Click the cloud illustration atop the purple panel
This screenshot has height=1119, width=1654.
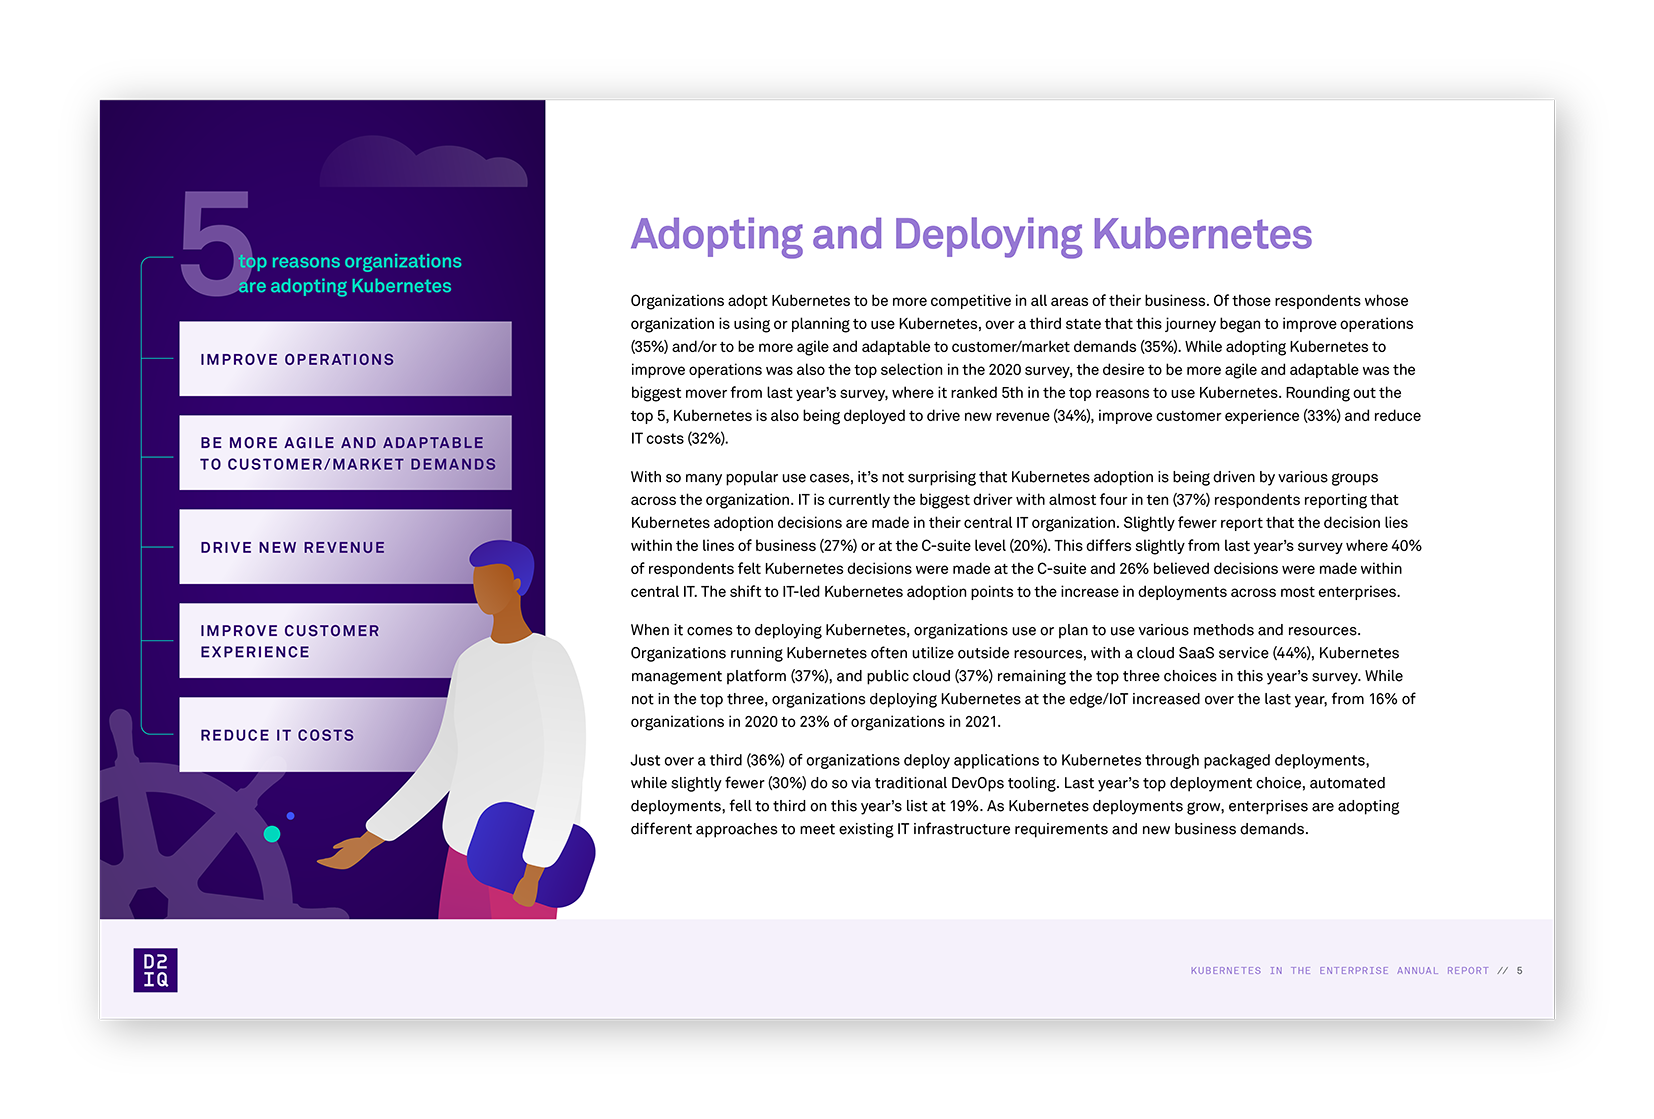(423, 162)
